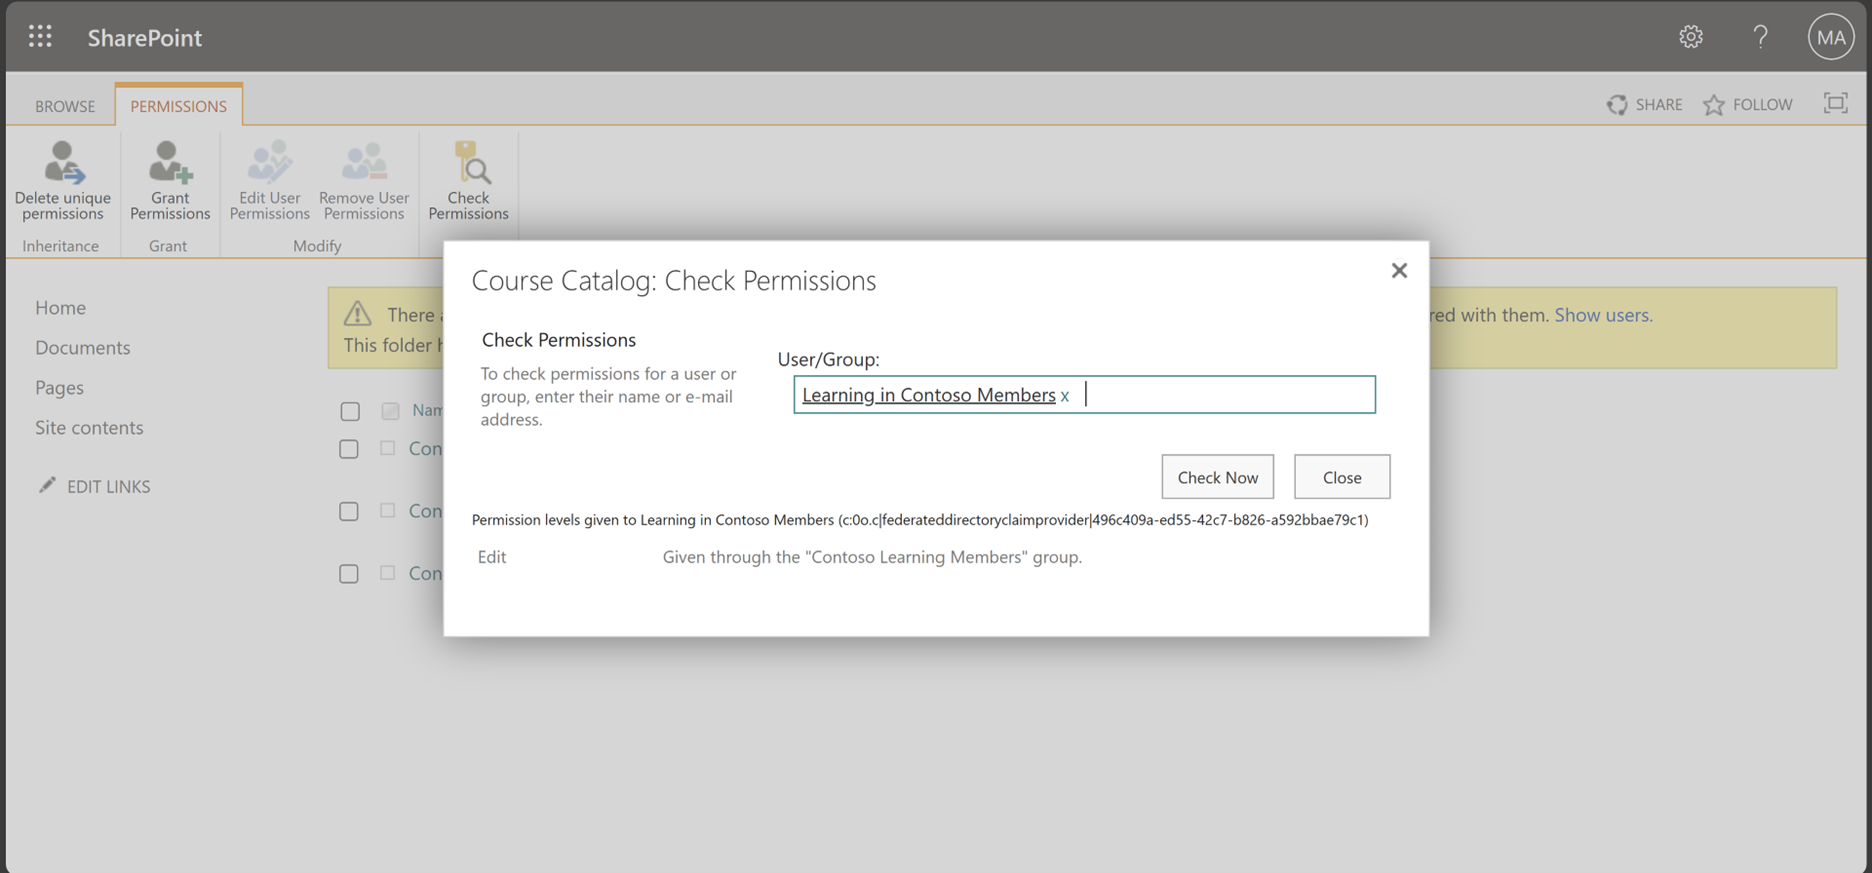Tick the top list row checkbox
Viewport: 1872px width, 873px height.
click(349, 449)
